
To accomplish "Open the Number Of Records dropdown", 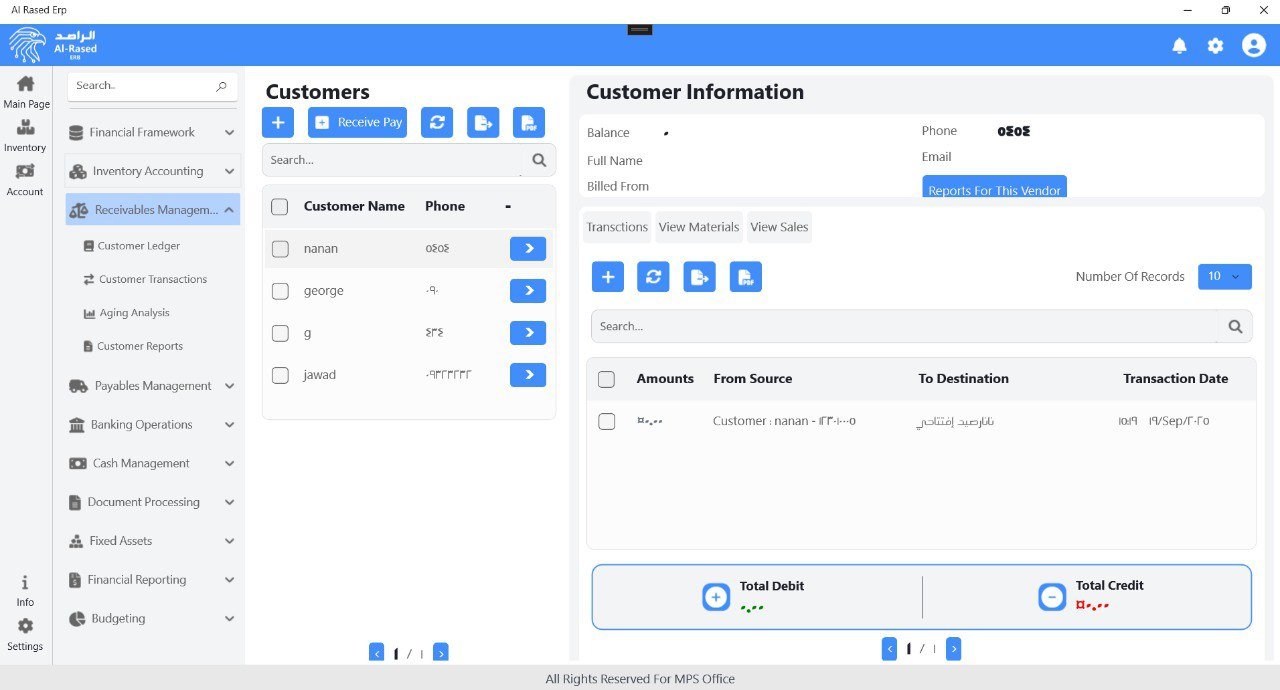I will [1224, 277].
